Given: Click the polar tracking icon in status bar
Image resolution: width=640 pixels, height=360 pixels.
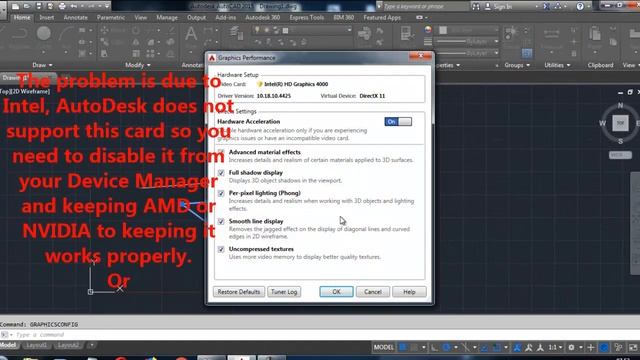Looking at the screenshot, I should (446, 347).
